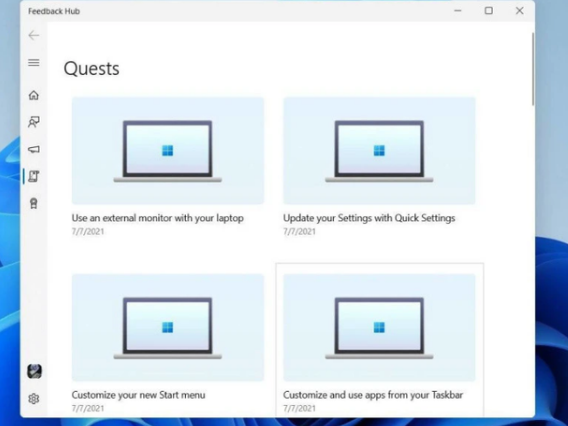Viewport: 568px width, 426px height.
Task: Open the Announcements megaphone icon
Action: pyautogui.click(x=34, y=149)
